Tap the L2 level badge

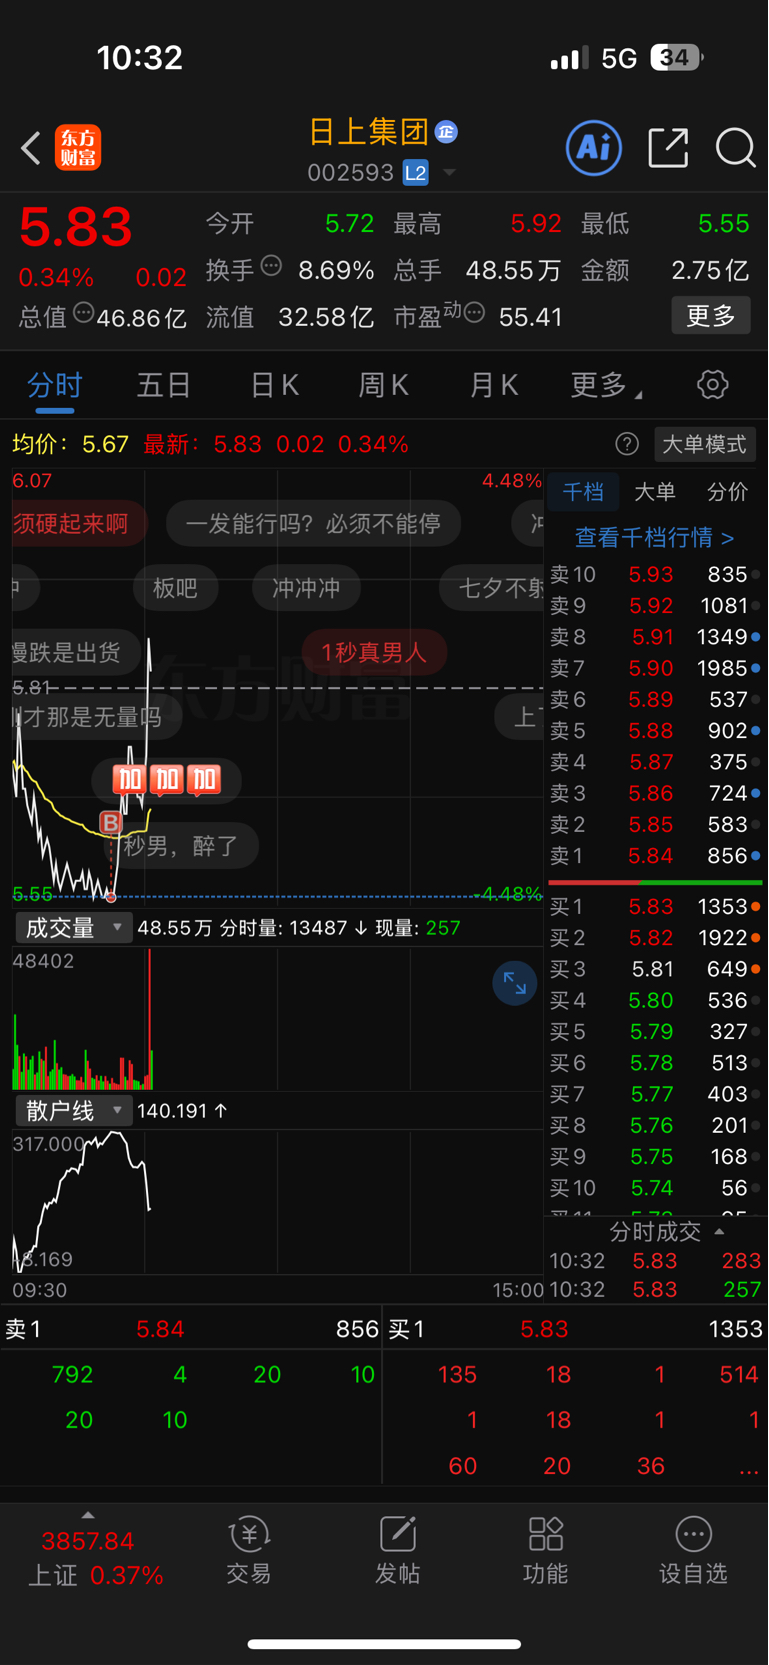416,173
